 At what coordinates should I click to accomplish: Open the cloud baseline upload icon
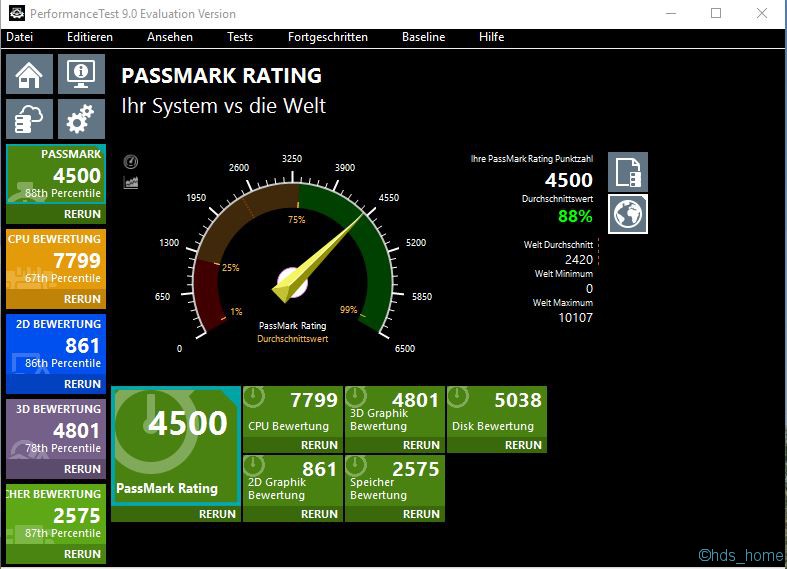(29, 119)
